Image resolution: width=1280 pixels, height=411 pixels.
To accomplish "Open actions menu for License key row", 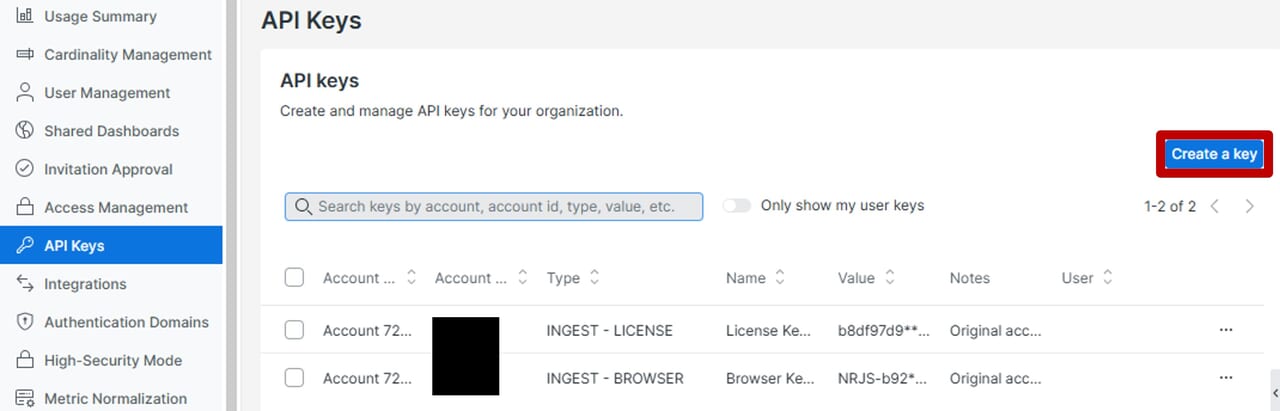I will coord(1226,330).
